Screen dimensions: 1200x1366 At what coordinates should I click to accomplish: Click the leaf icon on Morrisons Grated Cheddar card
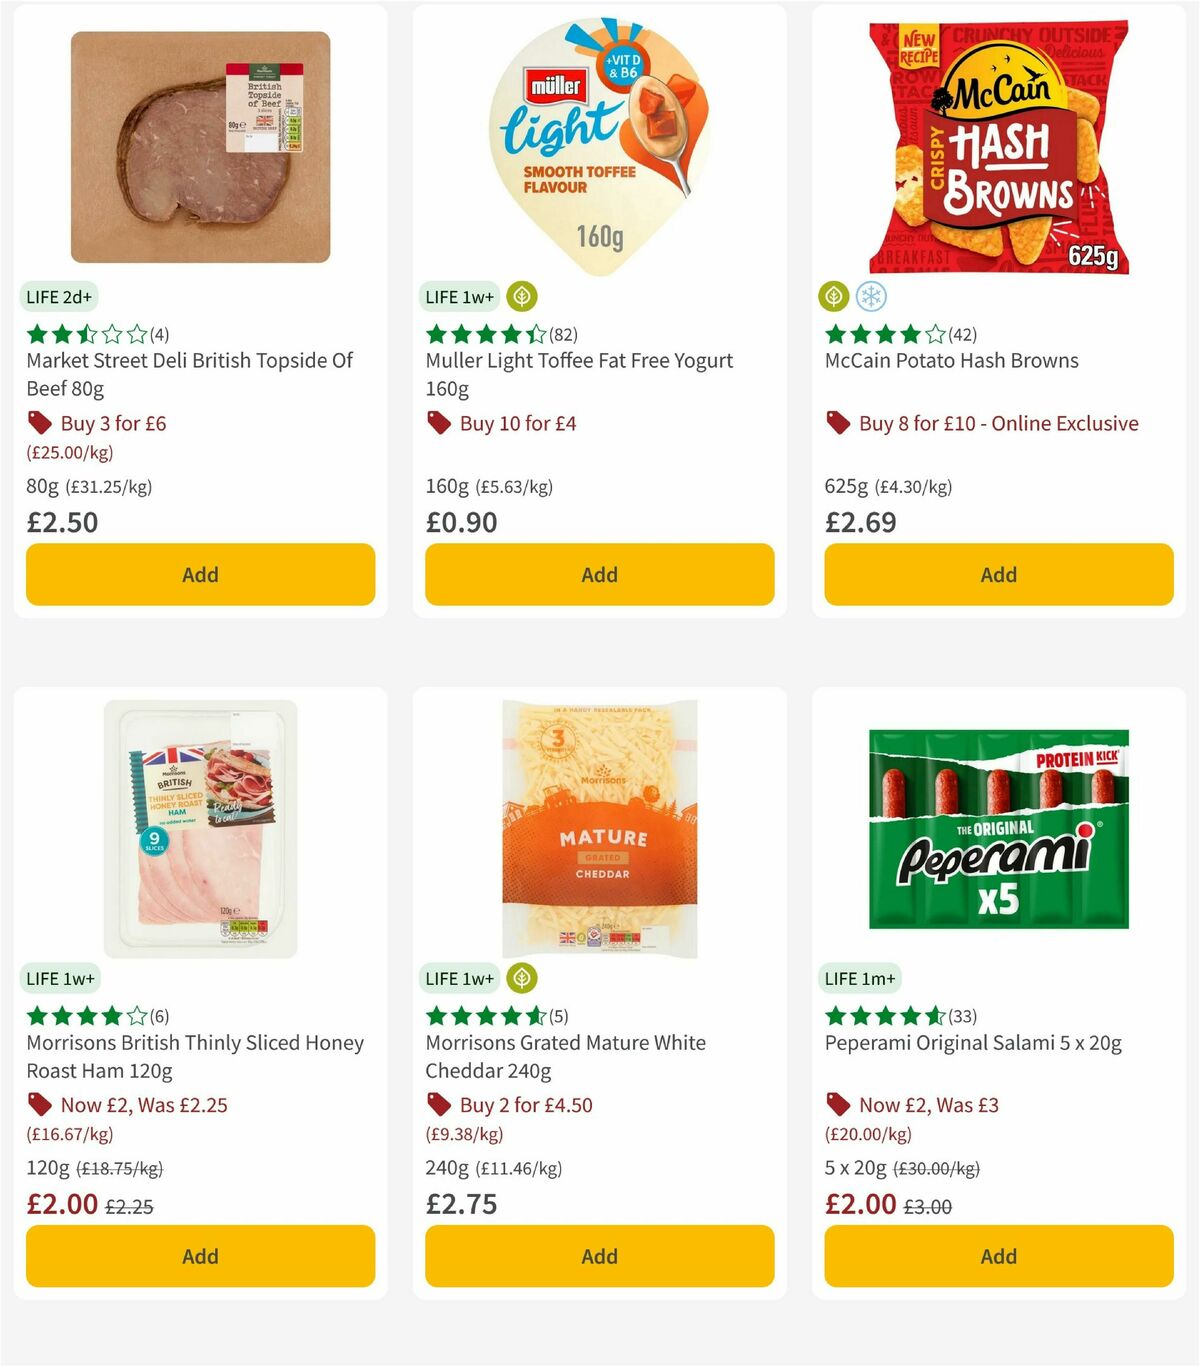tap(521, 978)
